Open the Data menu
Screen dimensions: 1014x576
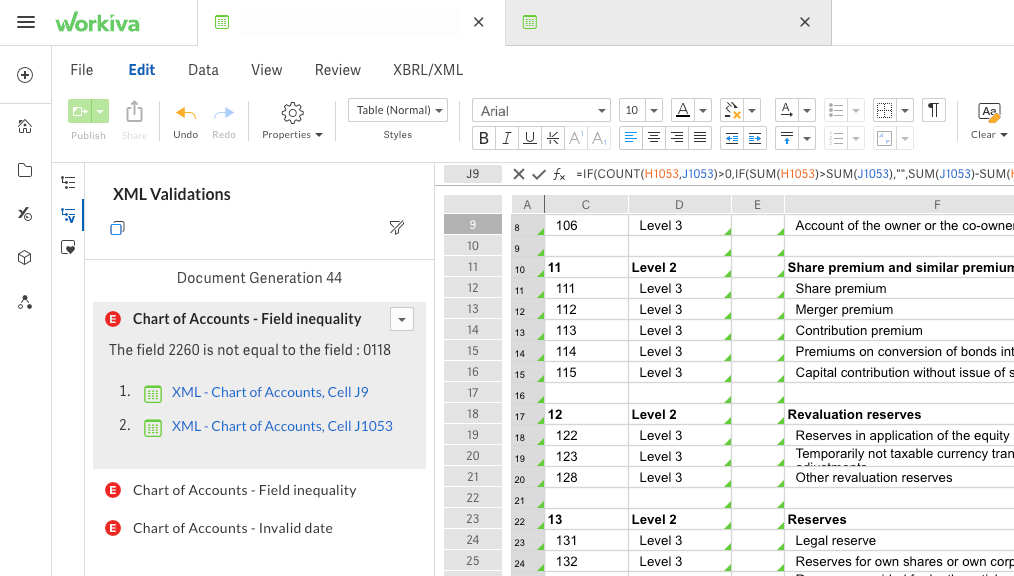pyautogui.click(x=203, y=70)
